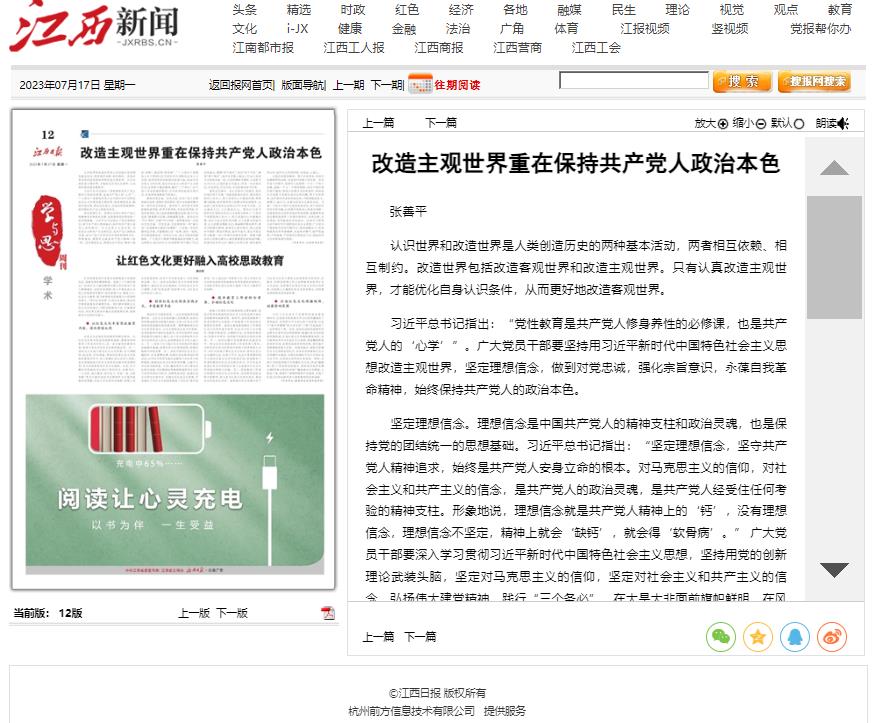Share article to Weibo icon
Screen dimensions: 875x723
pyautogui.click(x=832, y=637)
